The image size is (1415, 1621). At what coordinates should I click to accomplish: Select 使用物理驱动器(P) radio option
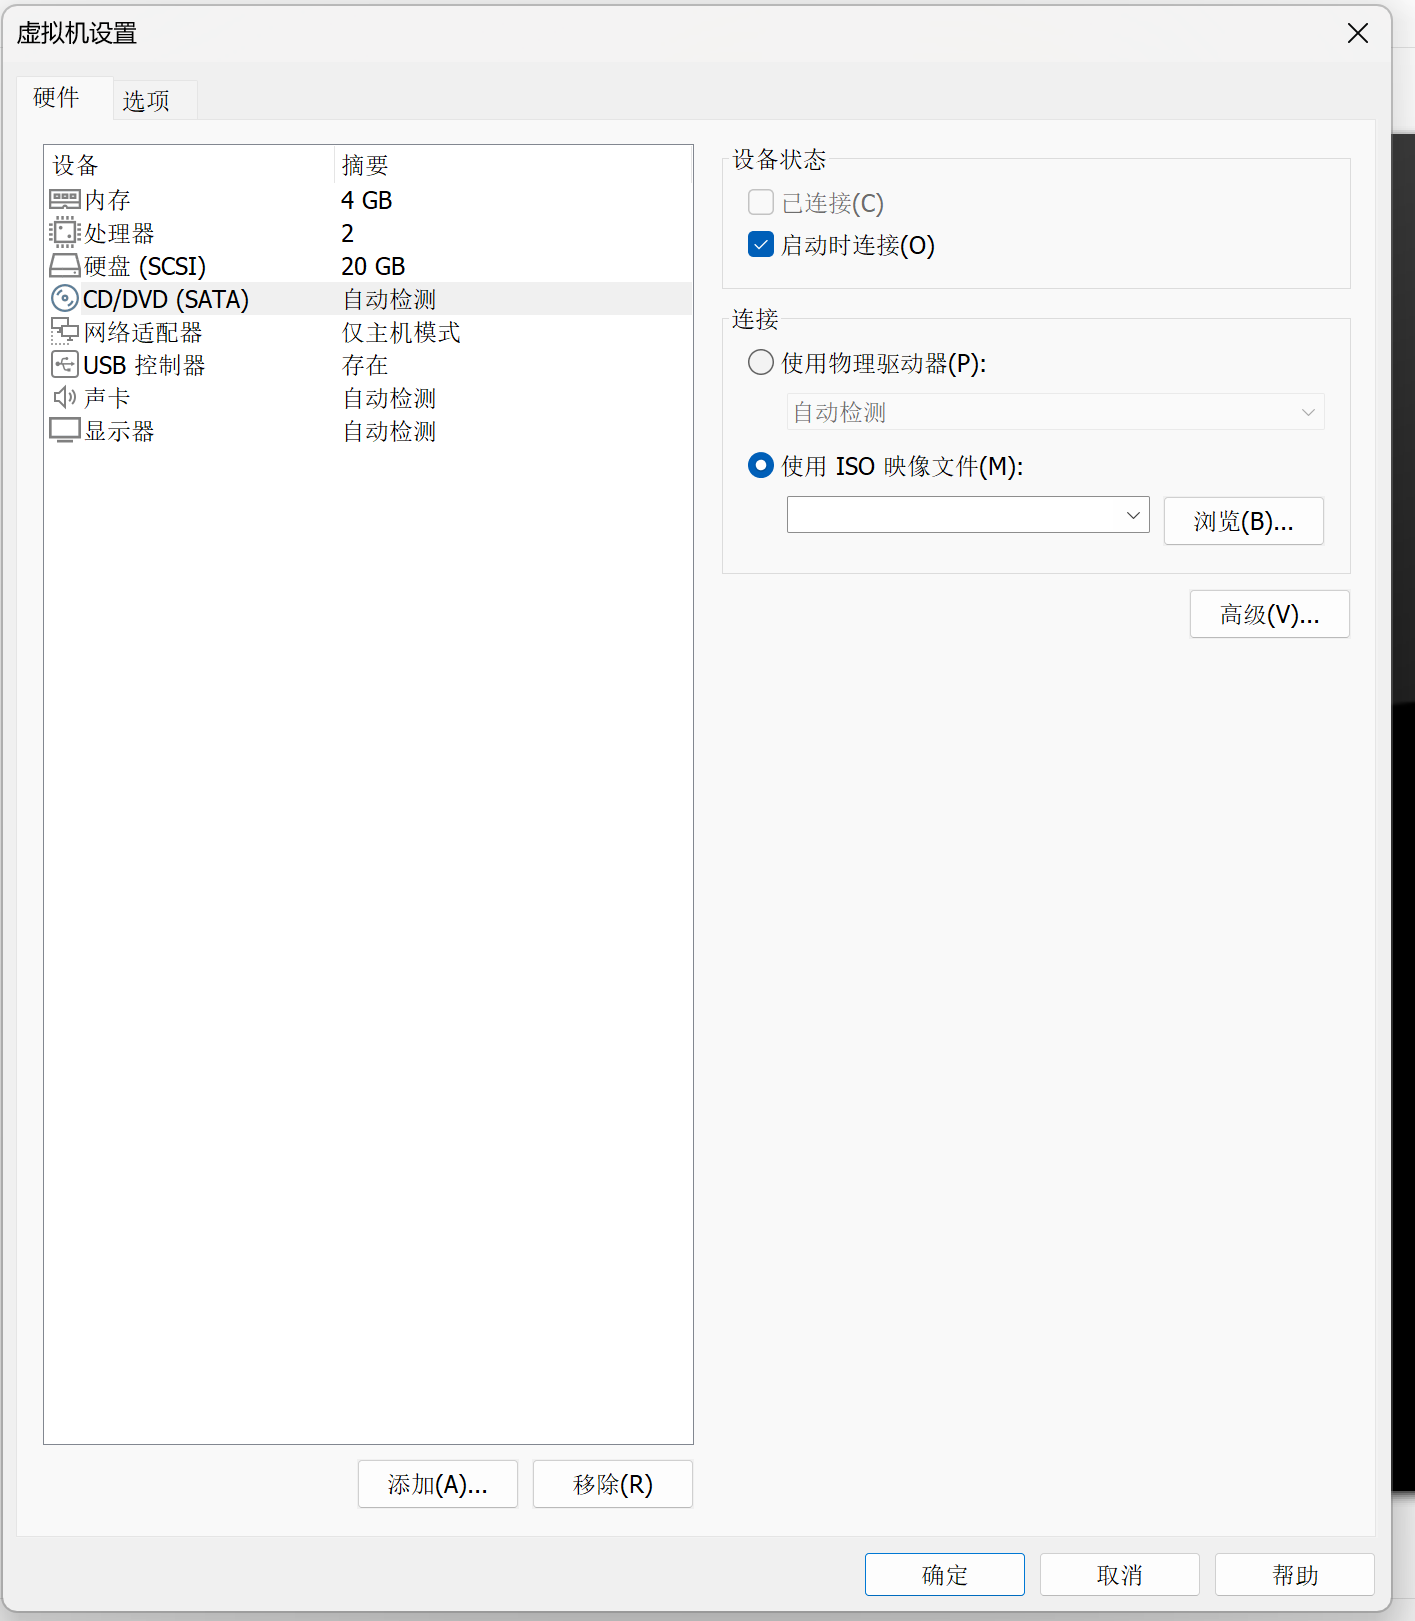tap(761, 363)
